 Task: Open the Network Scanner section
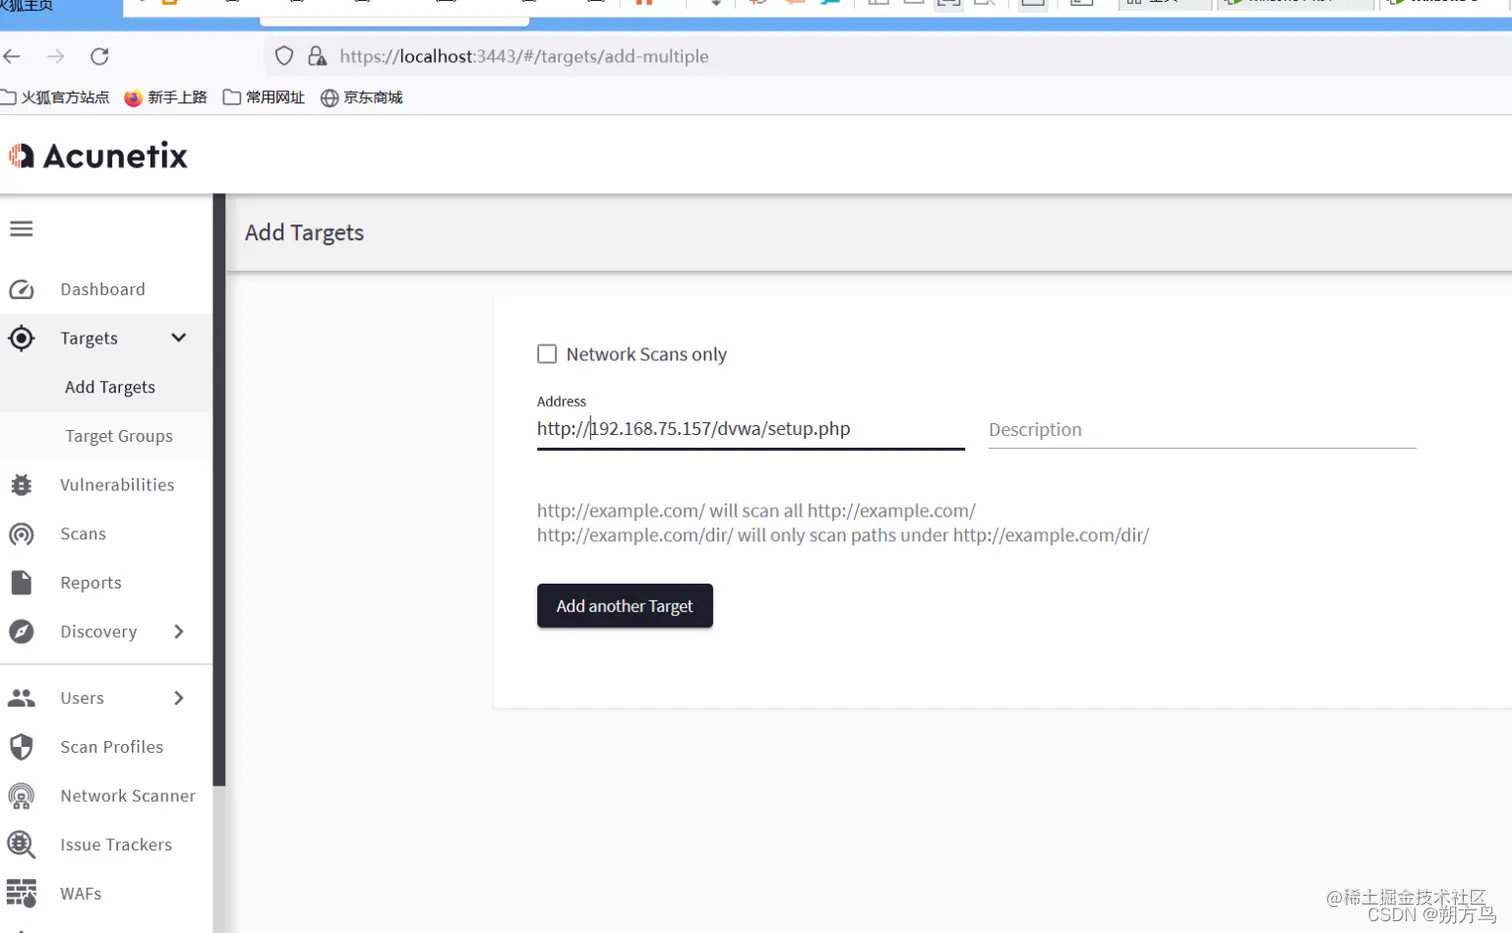pyautogui.click(x=127, y=796)
